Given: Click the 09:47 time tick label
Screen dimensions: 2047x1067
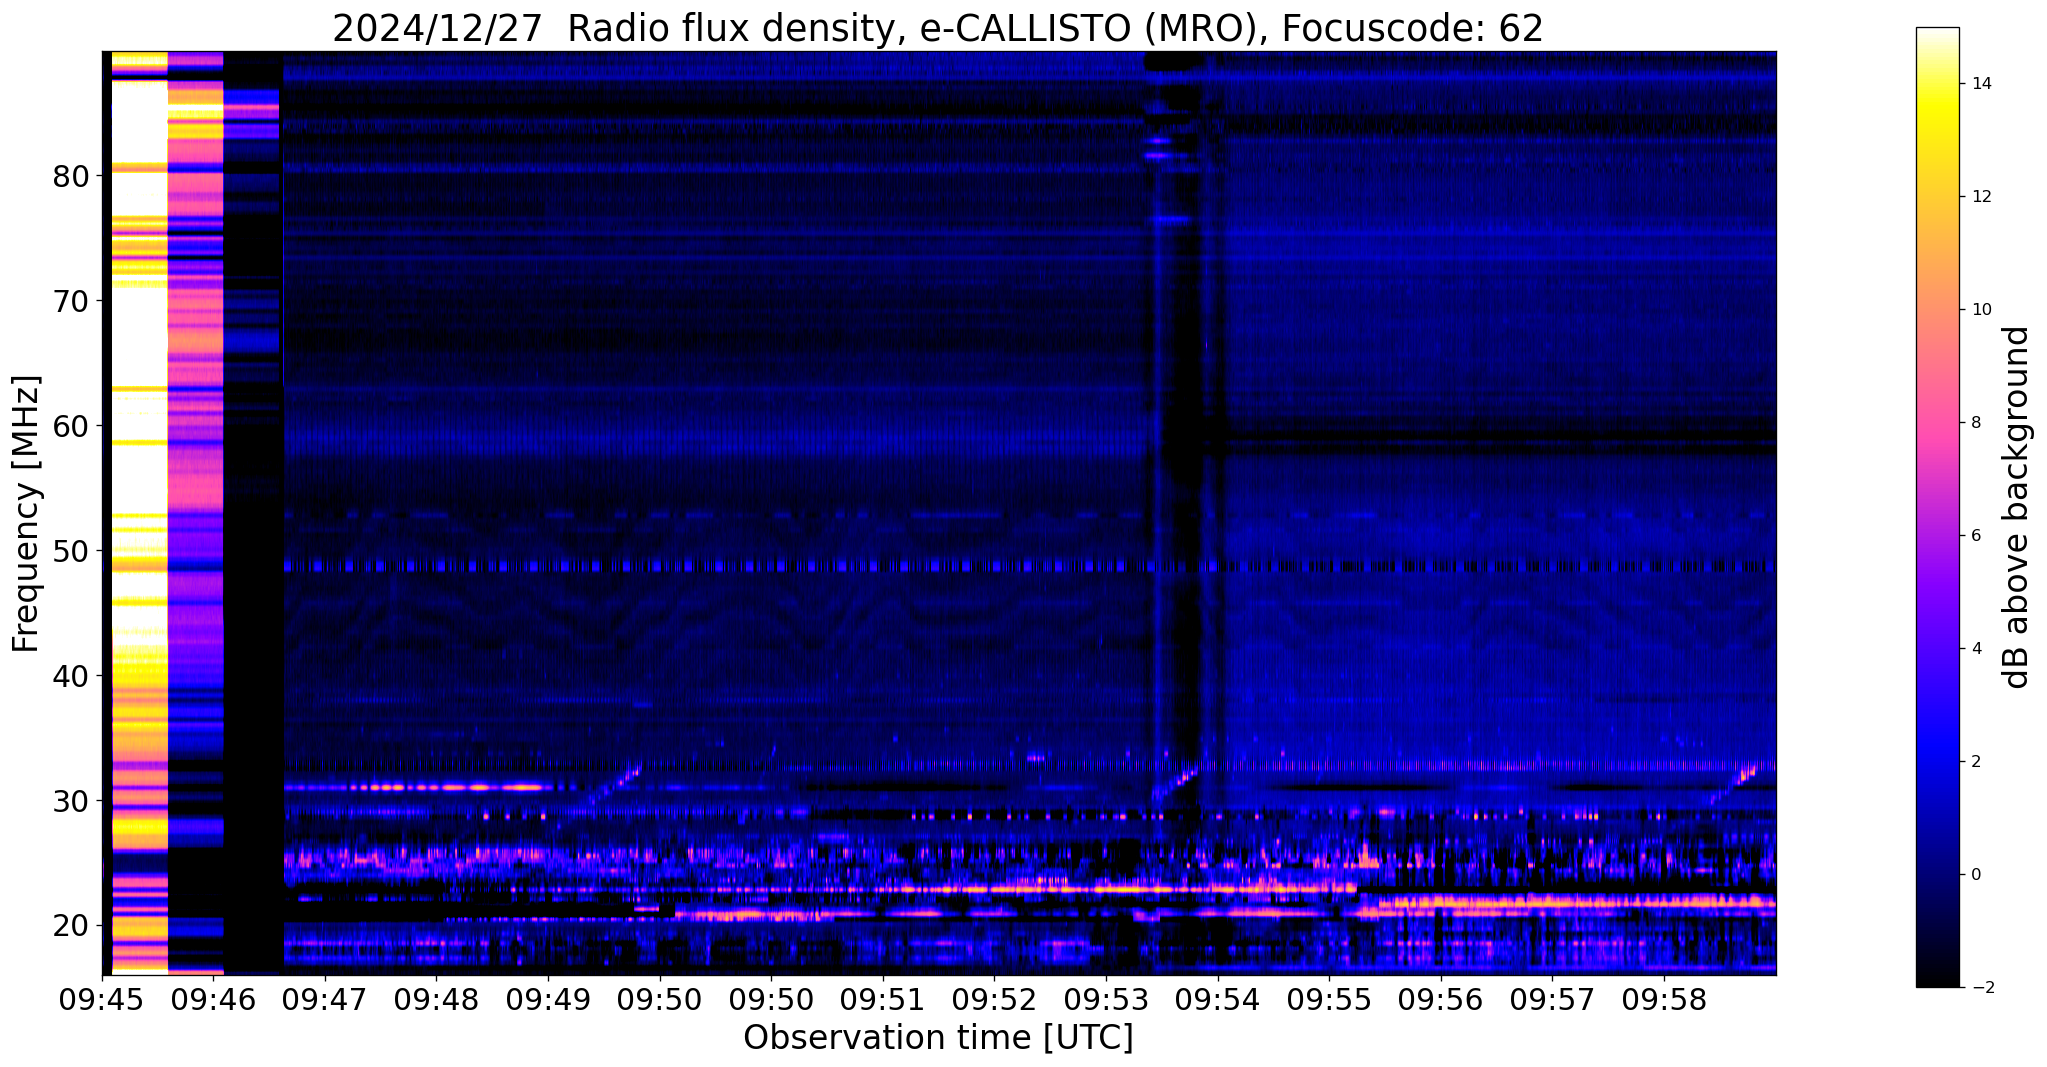Looking at the screenshot, I should coord(326,1000).
